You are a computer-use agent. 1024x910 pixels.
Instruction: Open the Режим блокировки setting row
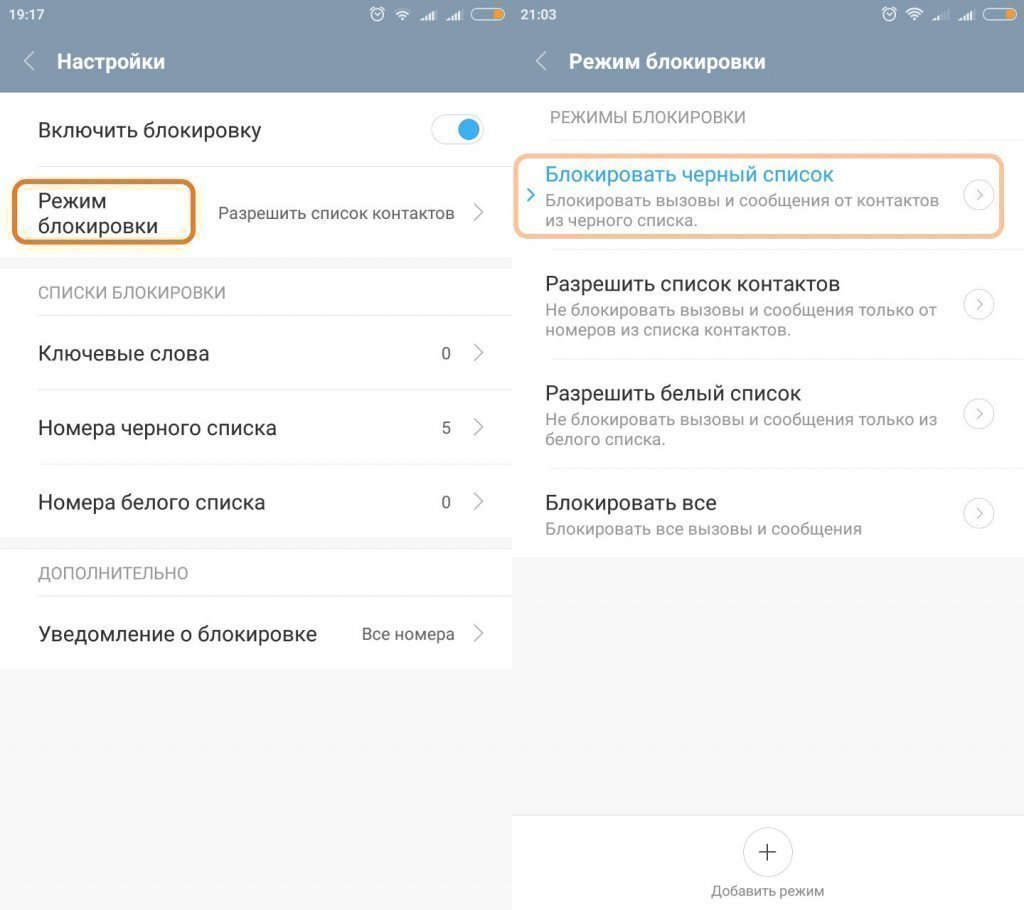pos(256,213)
